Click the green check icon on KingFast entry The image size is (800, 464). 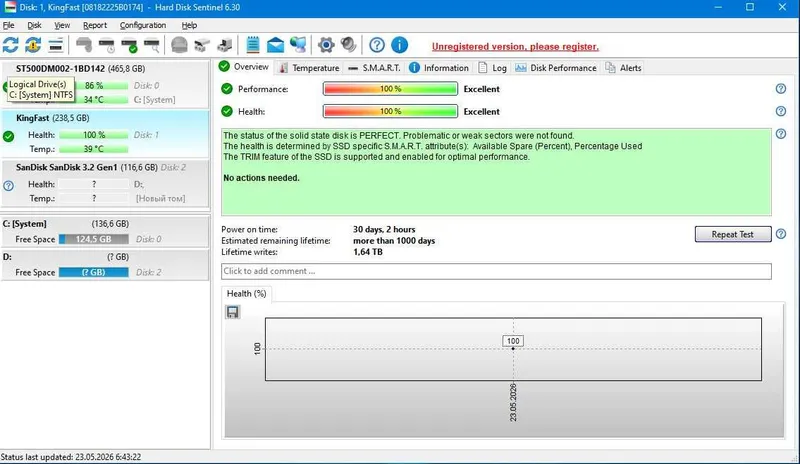[x=8, y=136]
